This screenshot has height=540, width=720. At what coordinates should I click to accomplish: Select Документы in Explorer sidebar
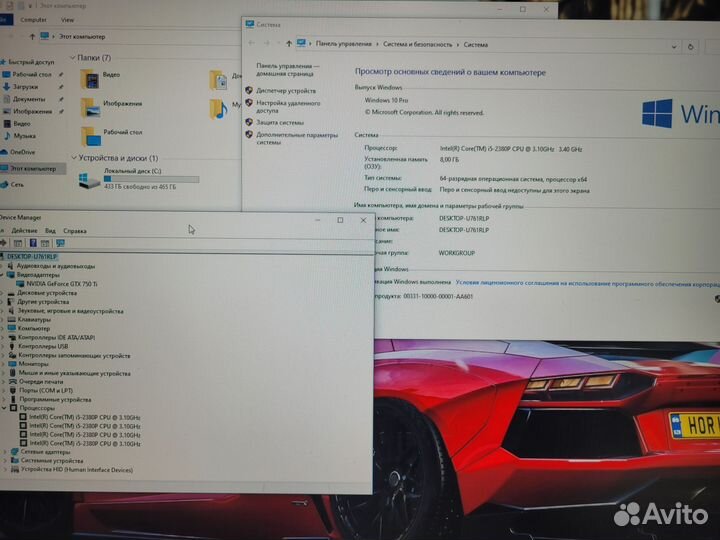tap(24, 99)
